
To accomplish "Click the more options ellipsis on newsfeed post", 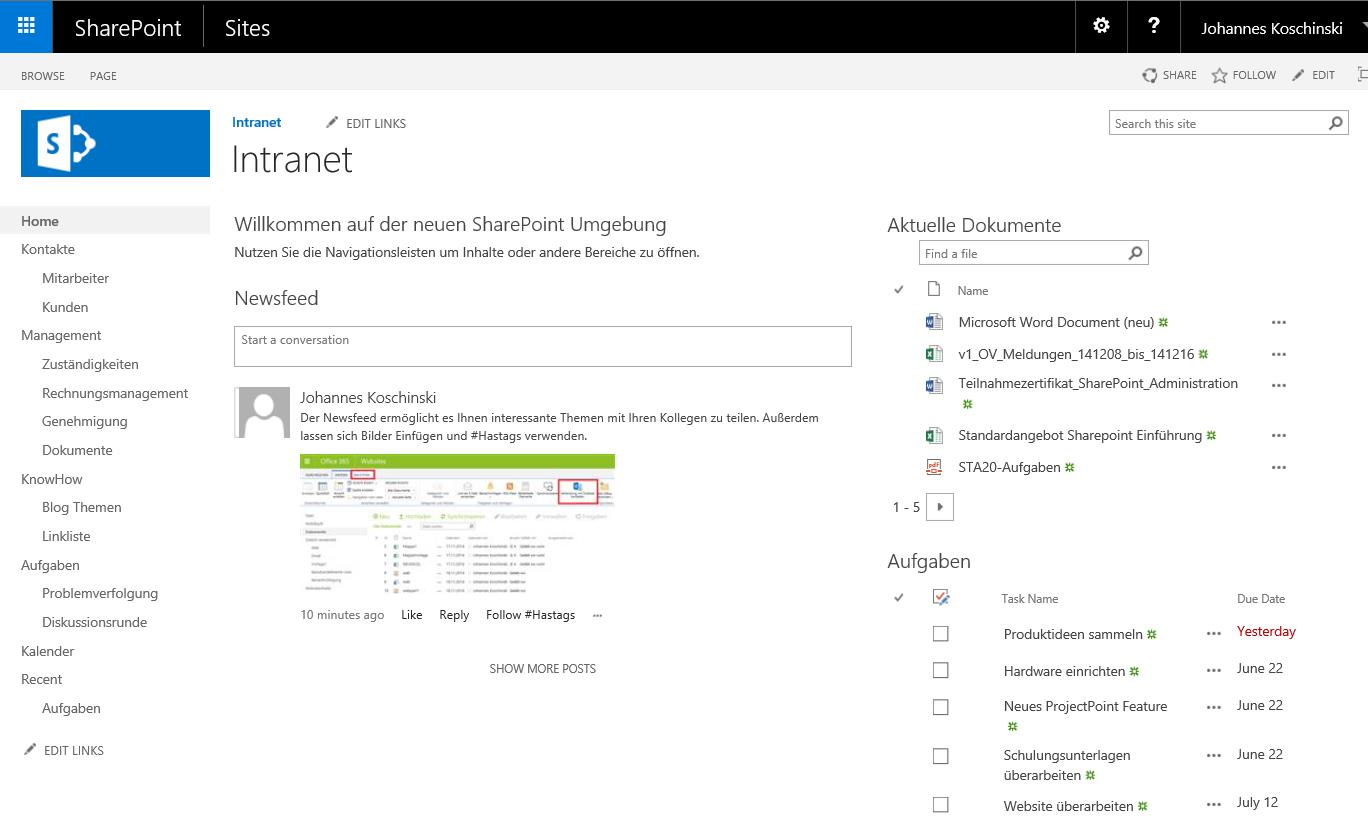I will [597, 616].
